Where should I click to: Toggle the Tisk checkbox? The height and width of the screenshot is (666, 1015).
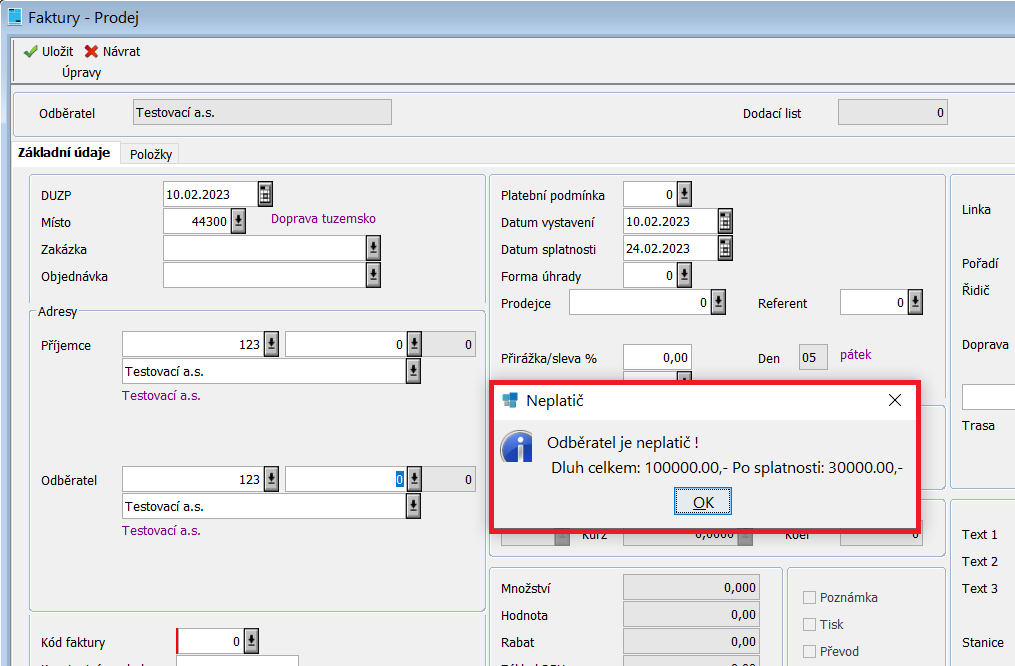coord(810,625)
